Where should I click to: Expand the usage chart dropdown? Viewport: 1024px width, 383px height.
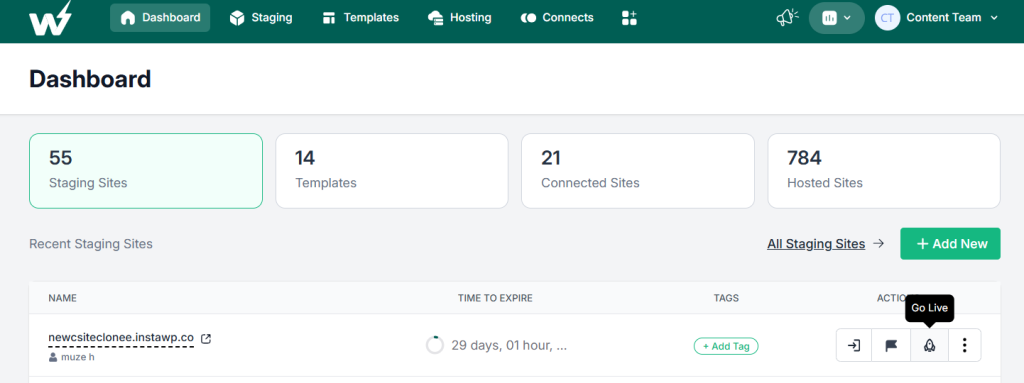[x=837, y=18]
